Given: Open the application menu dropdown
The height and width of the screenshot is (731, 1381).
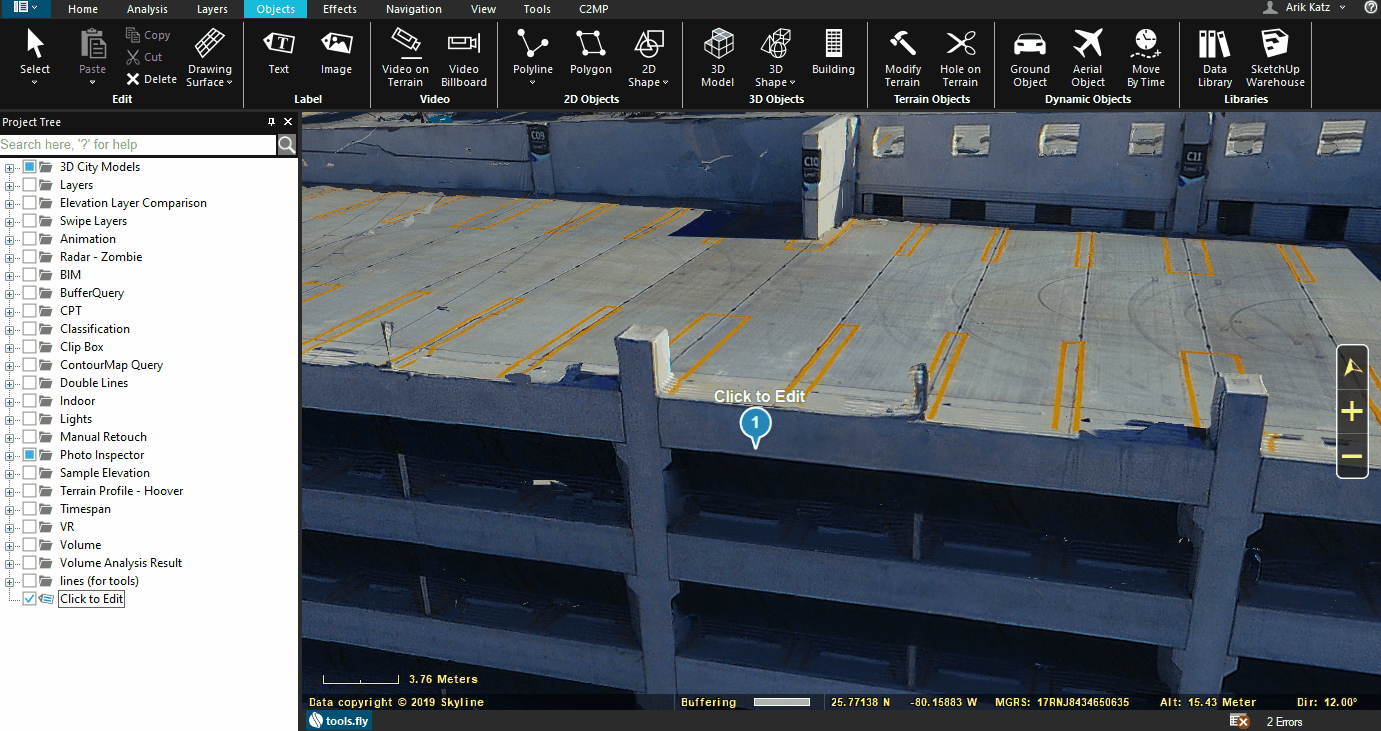Looking at the screenshot, I should coord(26,8).
